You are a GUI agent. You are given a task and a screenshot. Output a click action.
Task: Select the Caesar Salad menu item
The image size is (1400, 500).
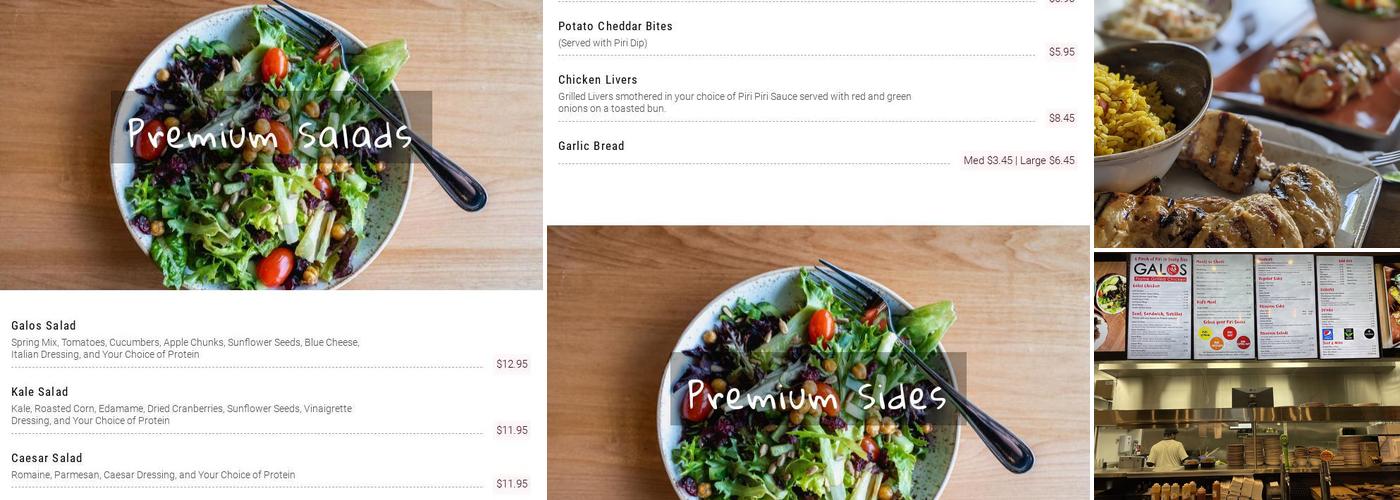pyautogui.click(x=47, y=458)
